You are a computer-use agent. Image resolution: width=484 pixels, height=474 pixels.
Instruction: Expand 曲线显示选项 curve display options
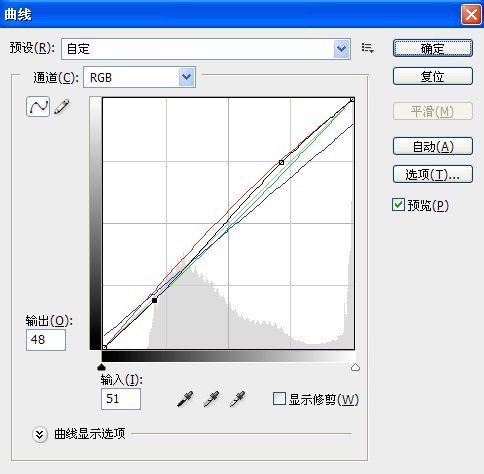[x=40, y=434]
